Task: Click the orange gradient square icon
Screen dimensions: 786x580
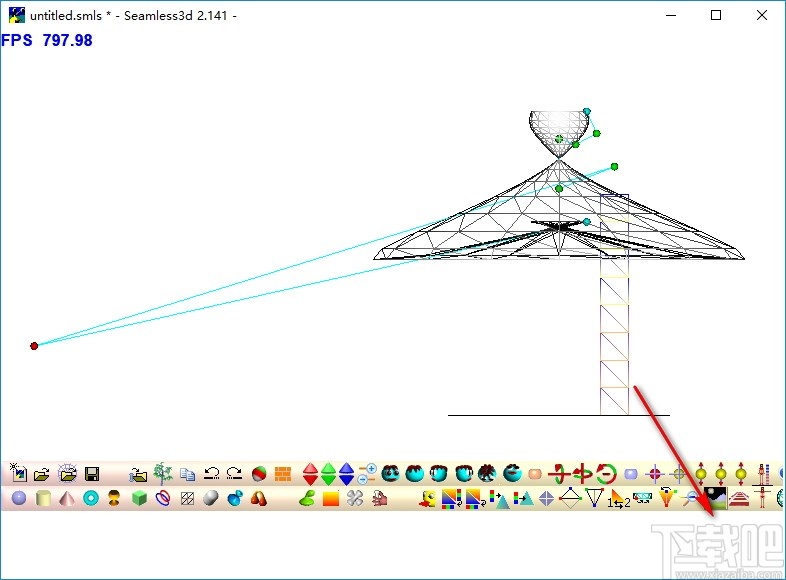Action: pyautogui.click(x=331, y=498)
